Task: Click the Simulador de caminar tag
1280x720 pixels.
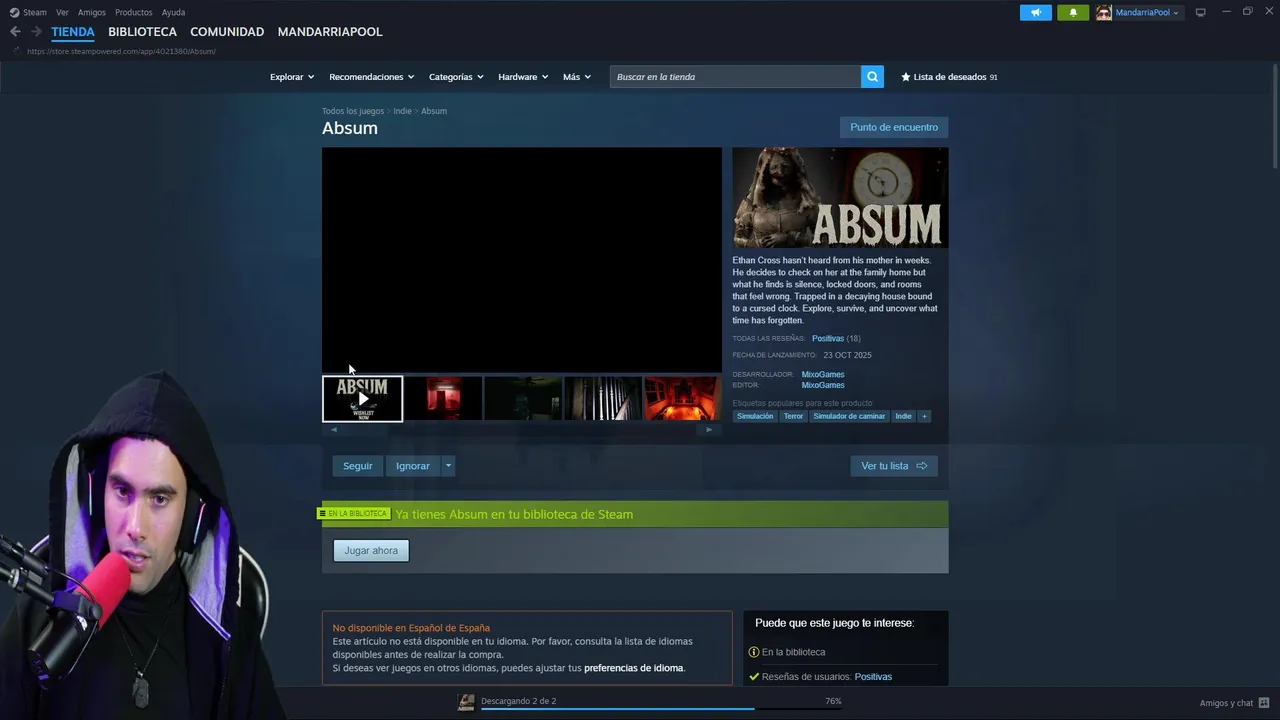Action: (x=849, y=416)
